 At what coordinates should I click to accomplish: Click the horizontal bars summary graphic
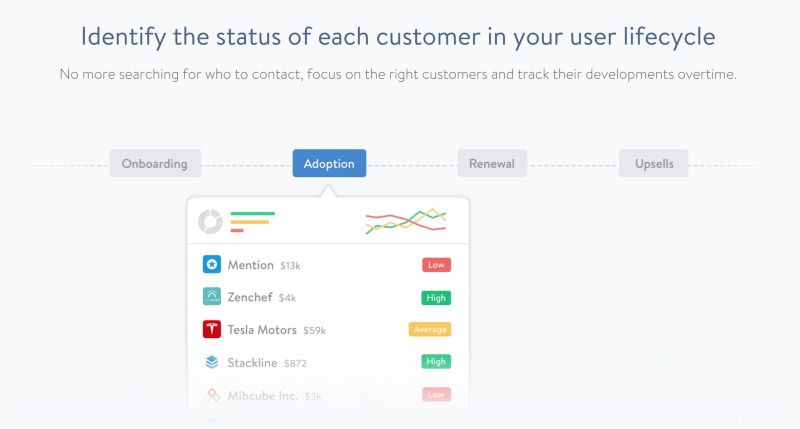coord(252,221)
